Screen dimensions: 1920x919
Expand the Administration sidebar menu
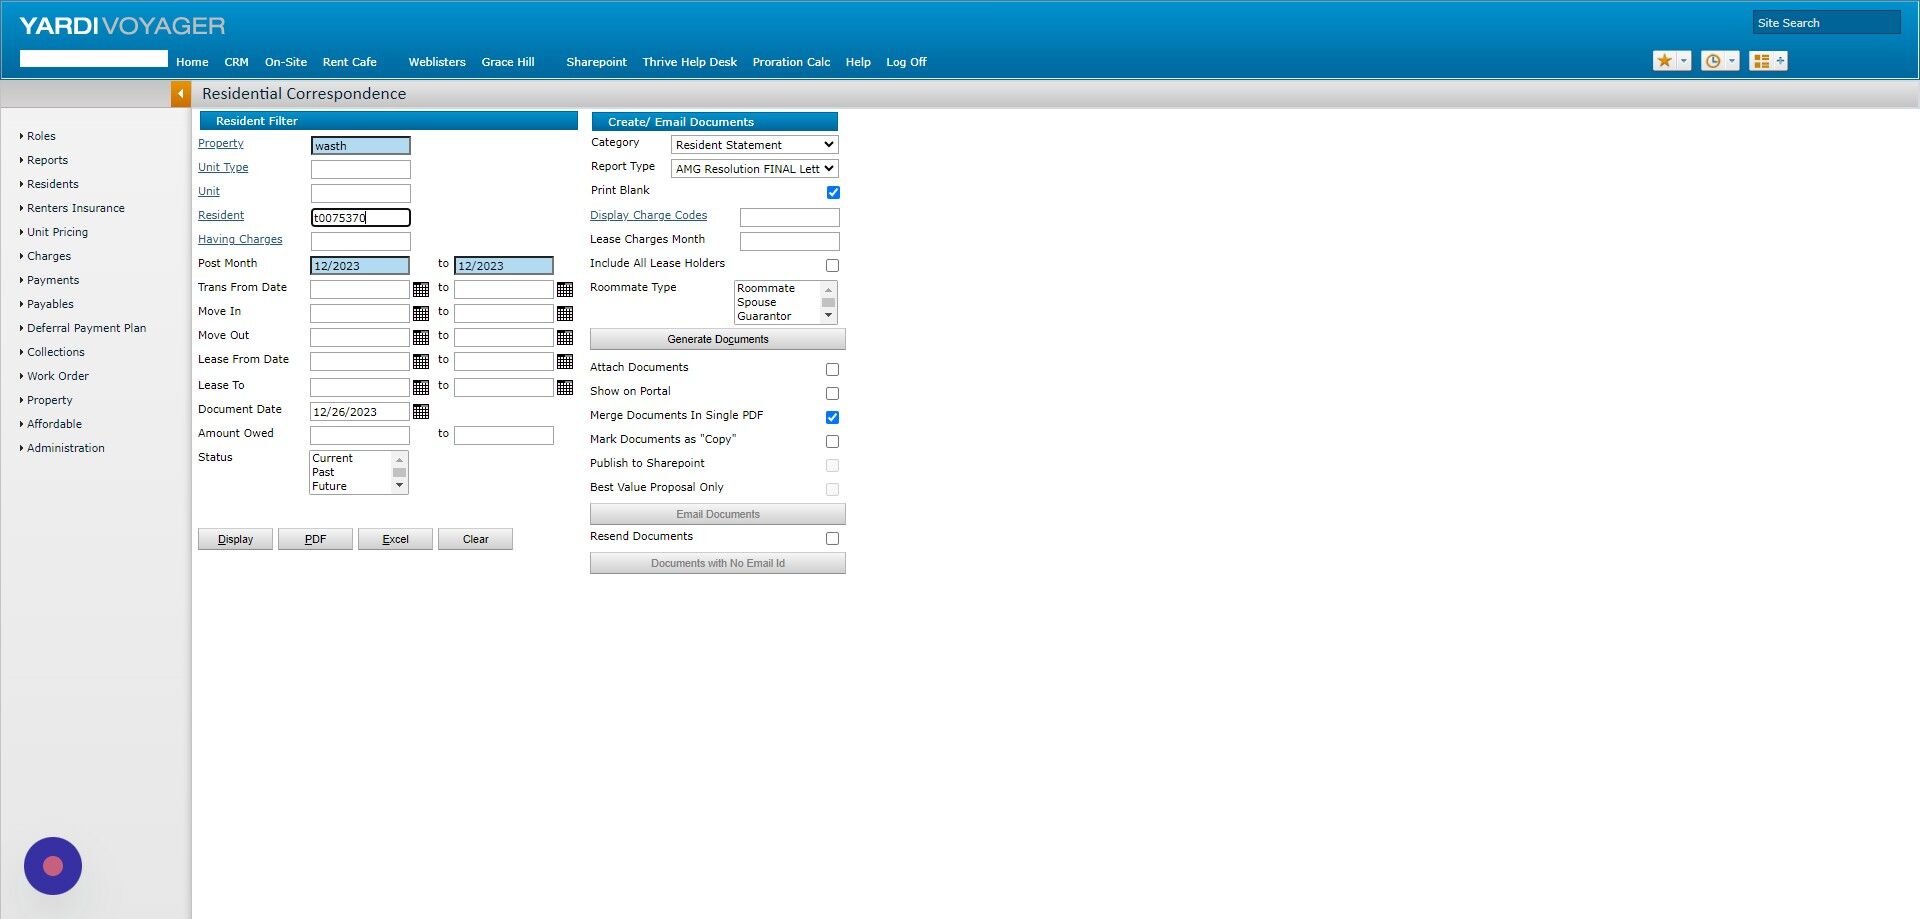[65, 448]
